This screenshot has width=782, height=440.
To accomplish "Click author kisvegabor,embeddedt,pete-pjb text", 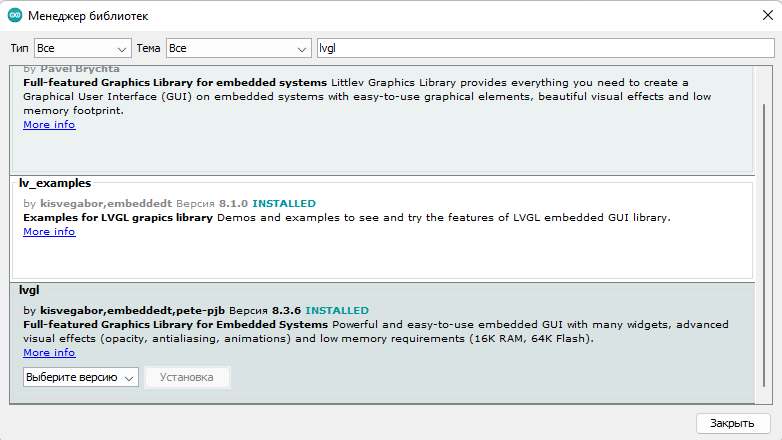I will pos(132,310).
